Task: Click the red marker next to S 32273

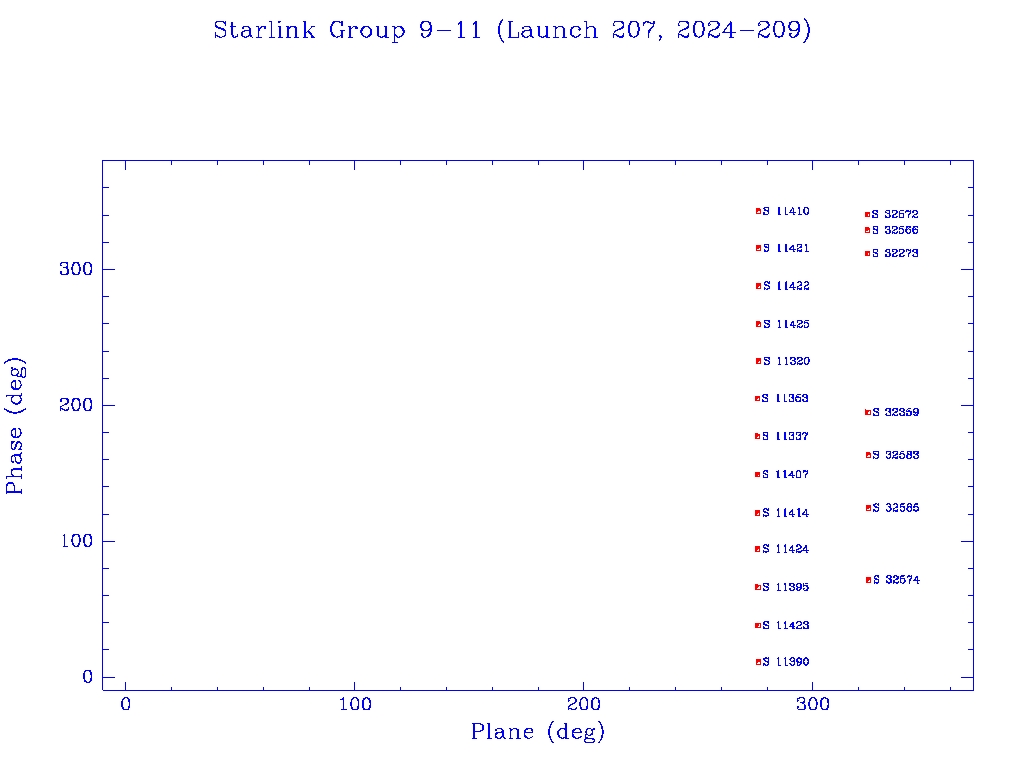Action: tap(867, 253)
